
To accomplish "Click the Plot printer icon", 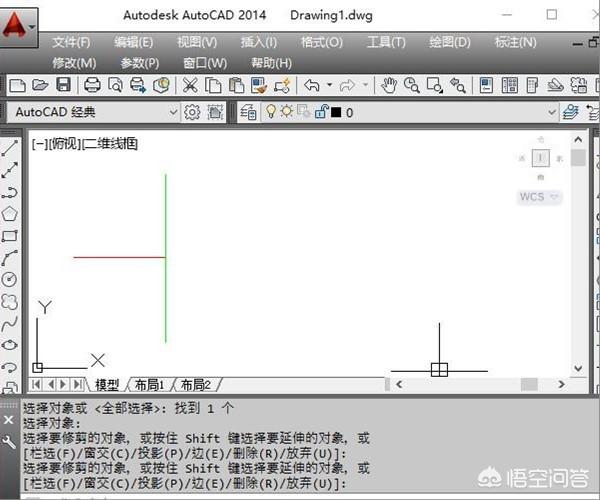I will (x=92, y=85).
